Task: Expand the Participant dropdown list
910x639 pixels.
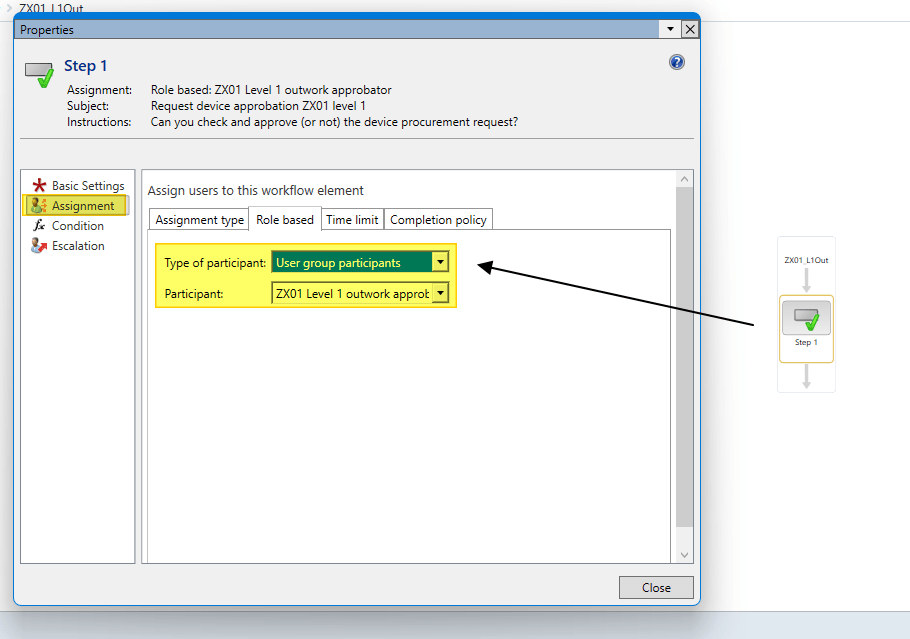Action: click(440, 294)
